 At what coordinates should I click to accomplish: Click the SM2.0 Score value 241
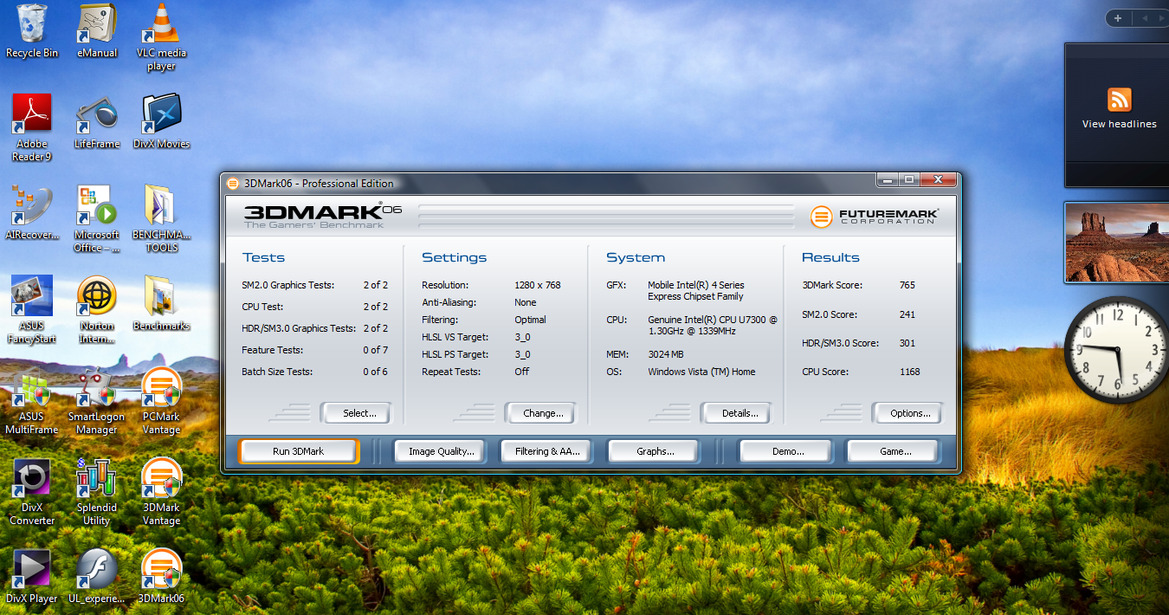(x=907, y=315)
